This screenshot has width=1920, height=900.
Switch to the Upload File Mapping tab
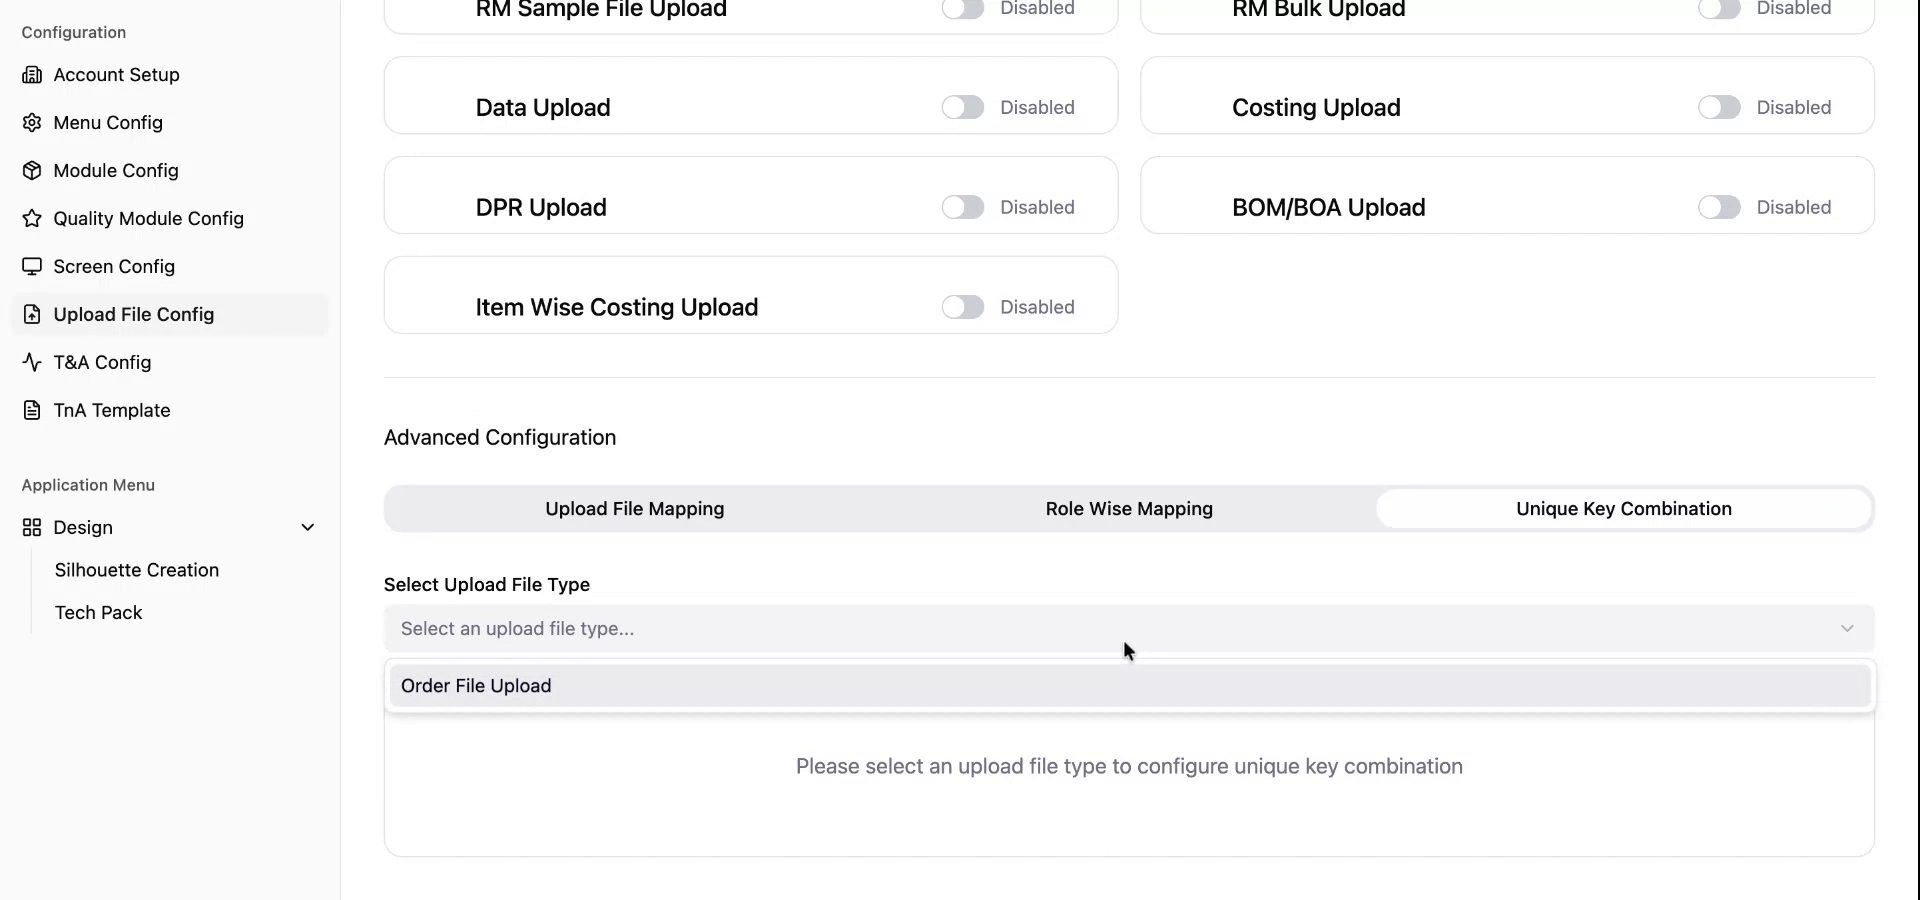coord(634,509)
